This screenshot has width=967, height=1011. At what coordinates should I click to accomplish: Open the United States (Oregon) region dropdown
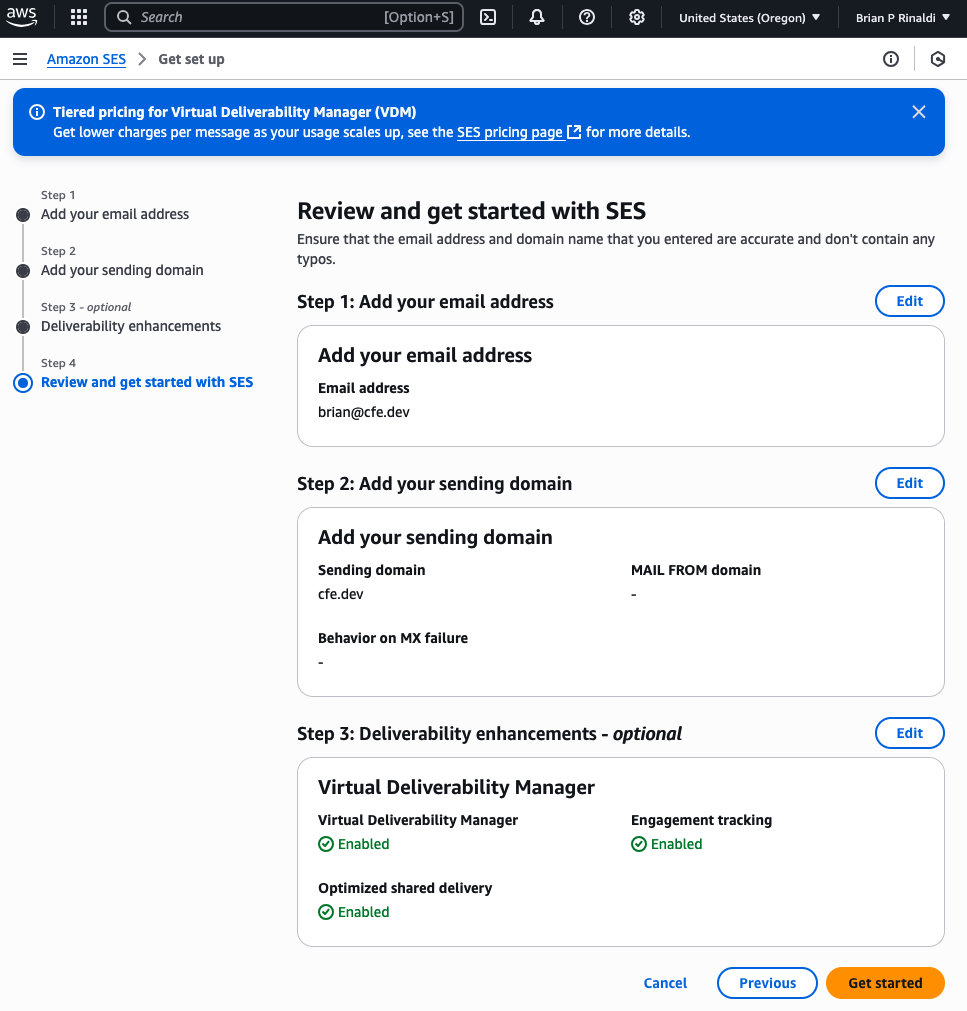tap(750, 17)
